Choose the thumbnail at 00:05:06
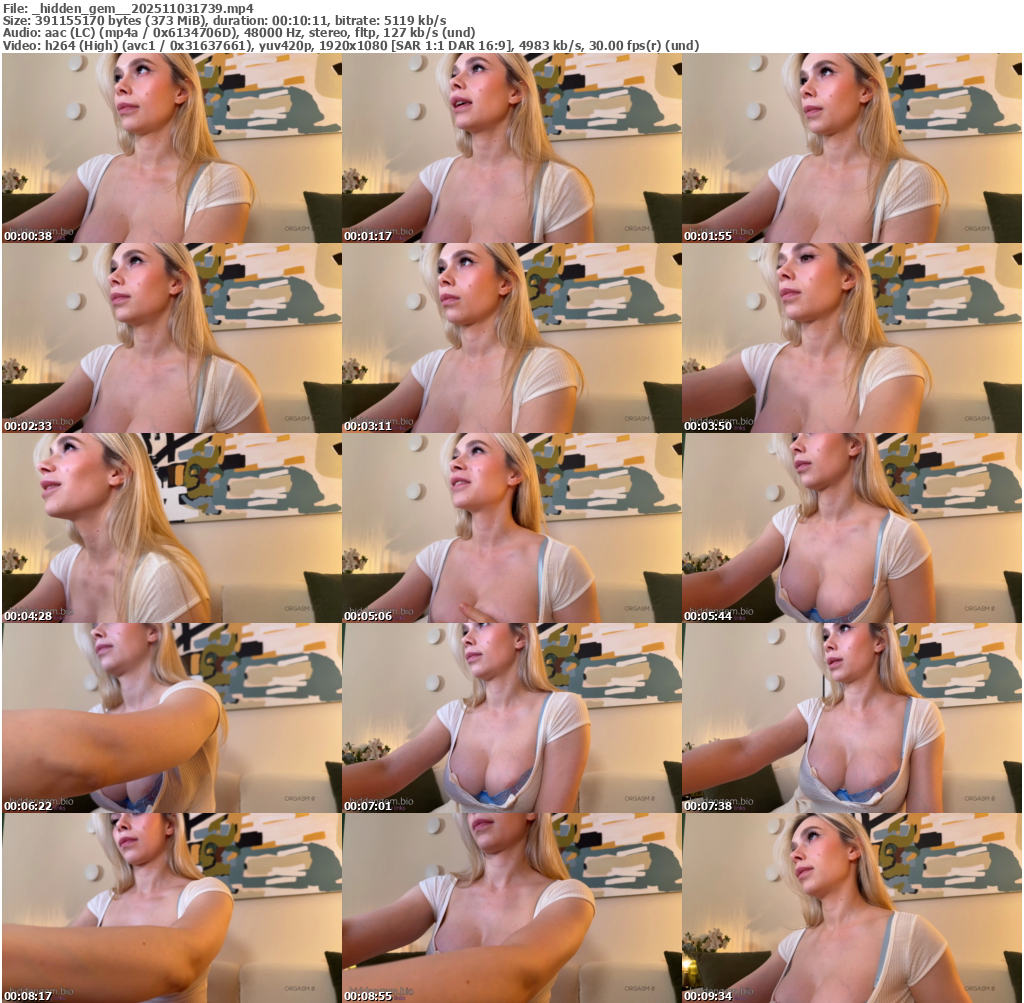1024x1003 pixels. (511, 528)
